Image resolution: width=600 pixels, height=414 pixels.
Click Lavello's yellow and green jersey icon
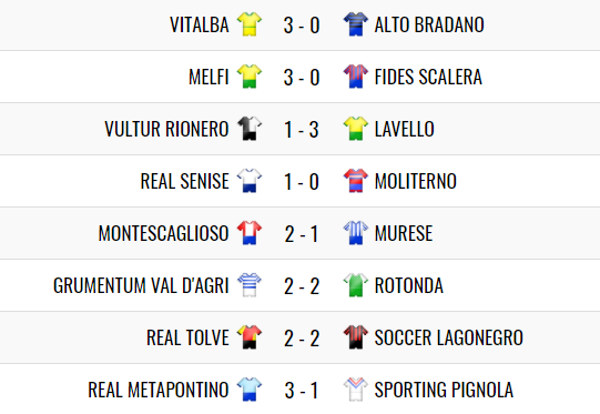(x=356, y=129)
